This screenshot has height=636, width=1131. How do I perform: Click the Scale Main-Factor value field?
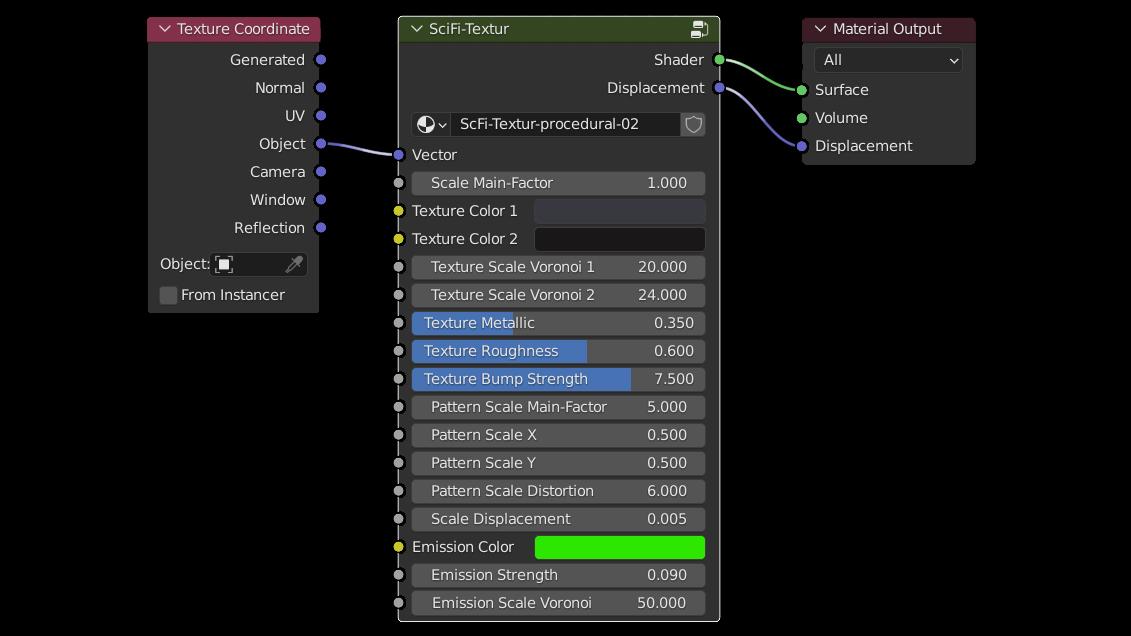[558, 183]
